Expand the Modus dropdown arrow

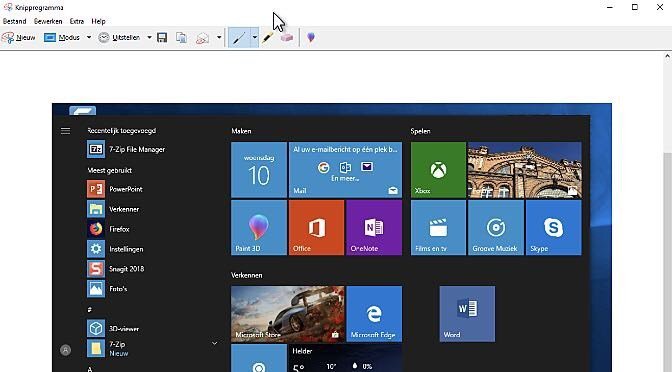tap(89, 38)
